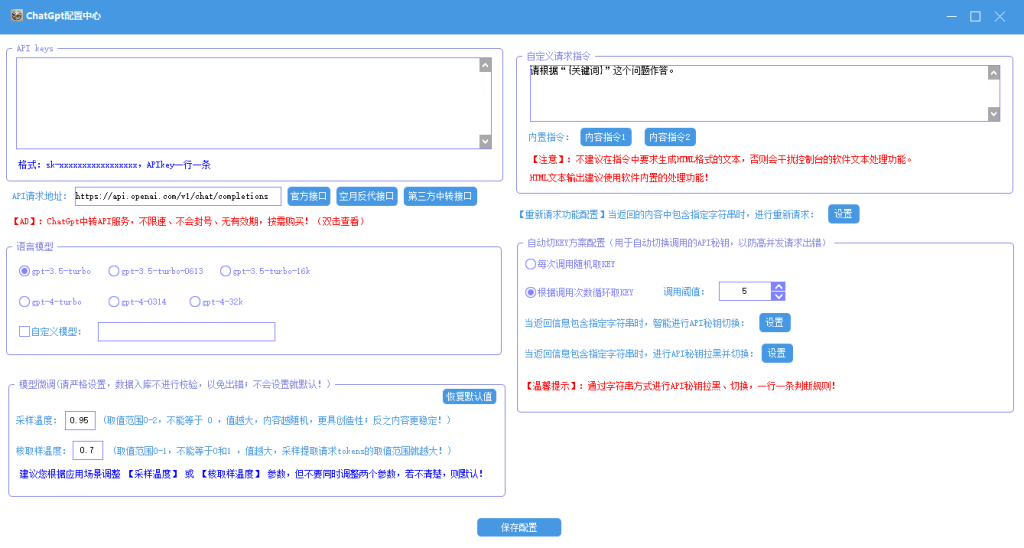Minimize the ChatGpt配置中心 window
The width and height of the screenshot is (1024, 548).
point(952,16)
